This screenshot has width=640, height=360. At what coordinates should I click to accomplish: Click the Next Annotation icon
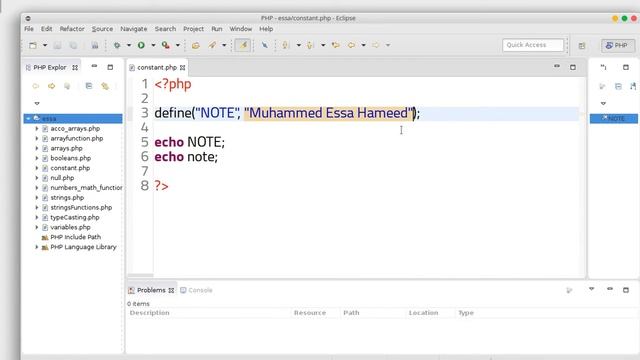point(286,45)
